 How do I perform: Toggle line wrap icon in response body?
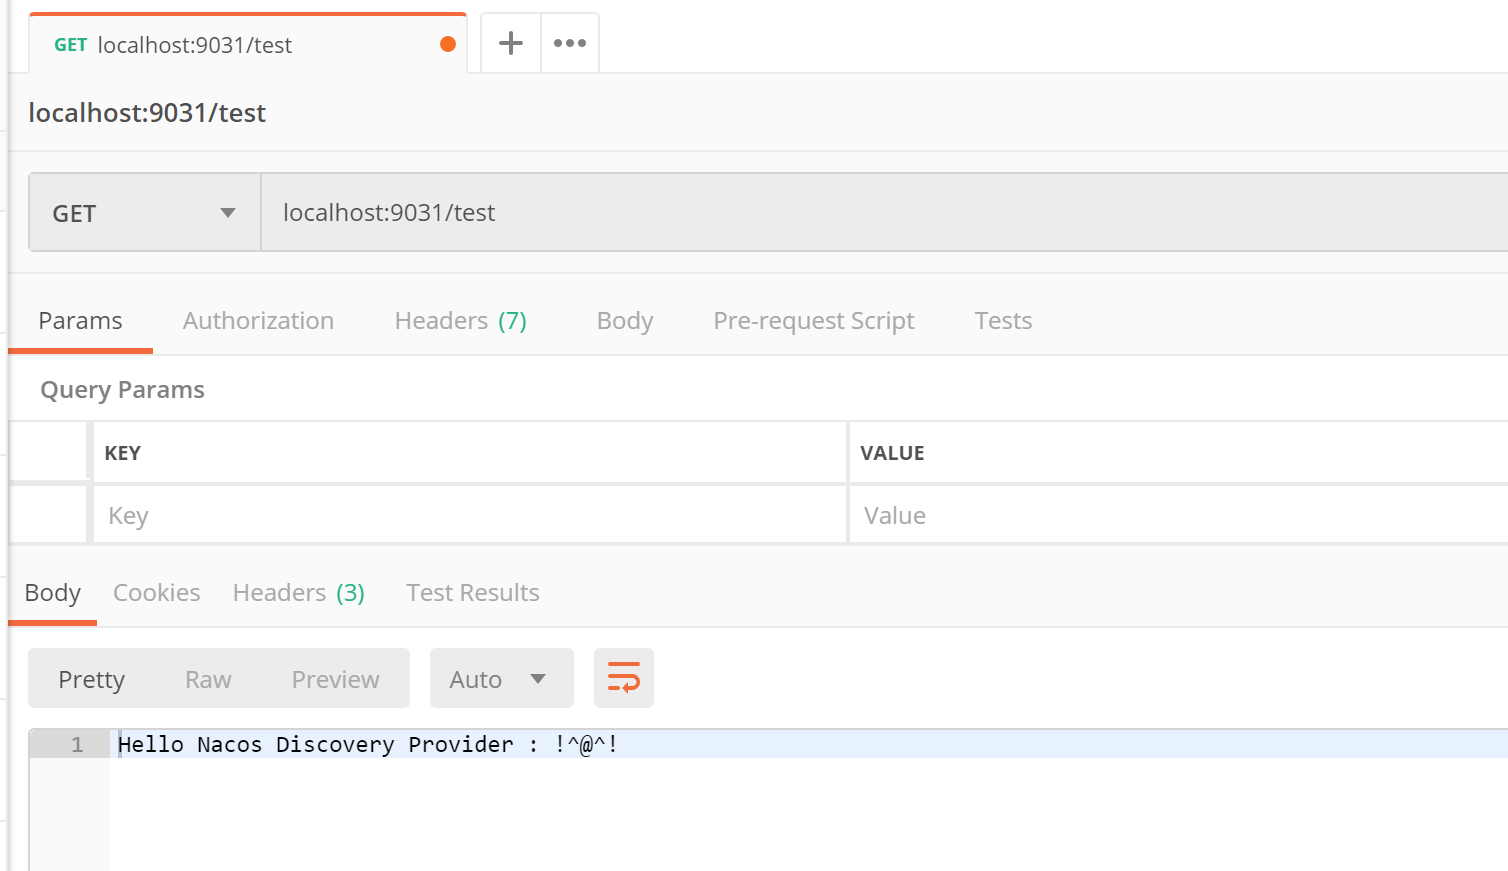pyautogui.click(x=624, y=678)
